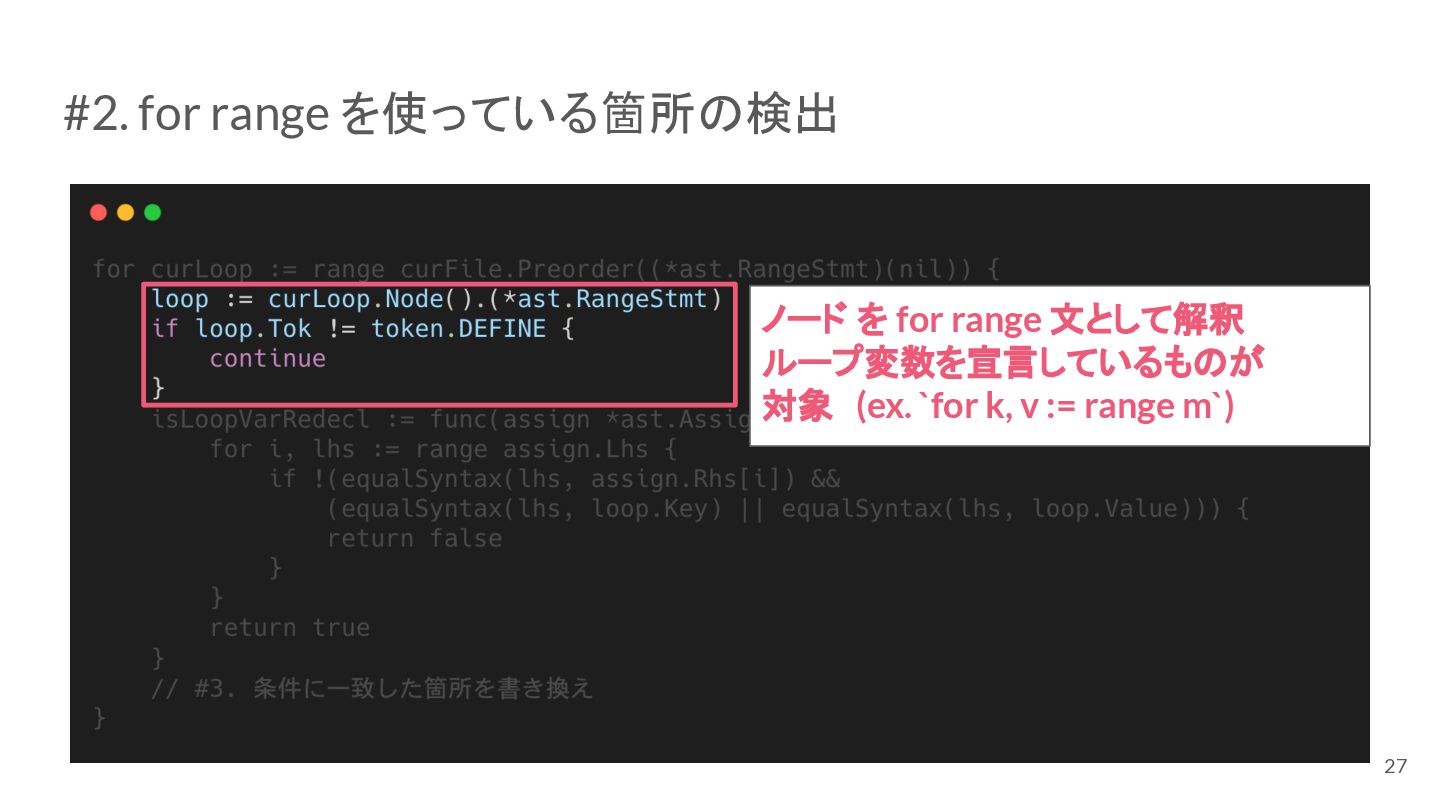Screen dimensions: 1440x810
Task: Click the highlighted line loop := curLoop.Node()
Action: point(437,299)
